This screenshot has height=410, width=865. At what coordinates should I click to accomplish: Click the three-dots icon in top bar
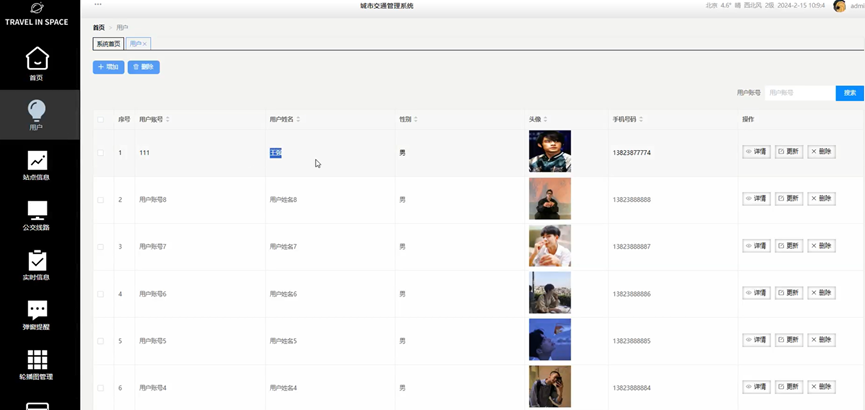98,4
